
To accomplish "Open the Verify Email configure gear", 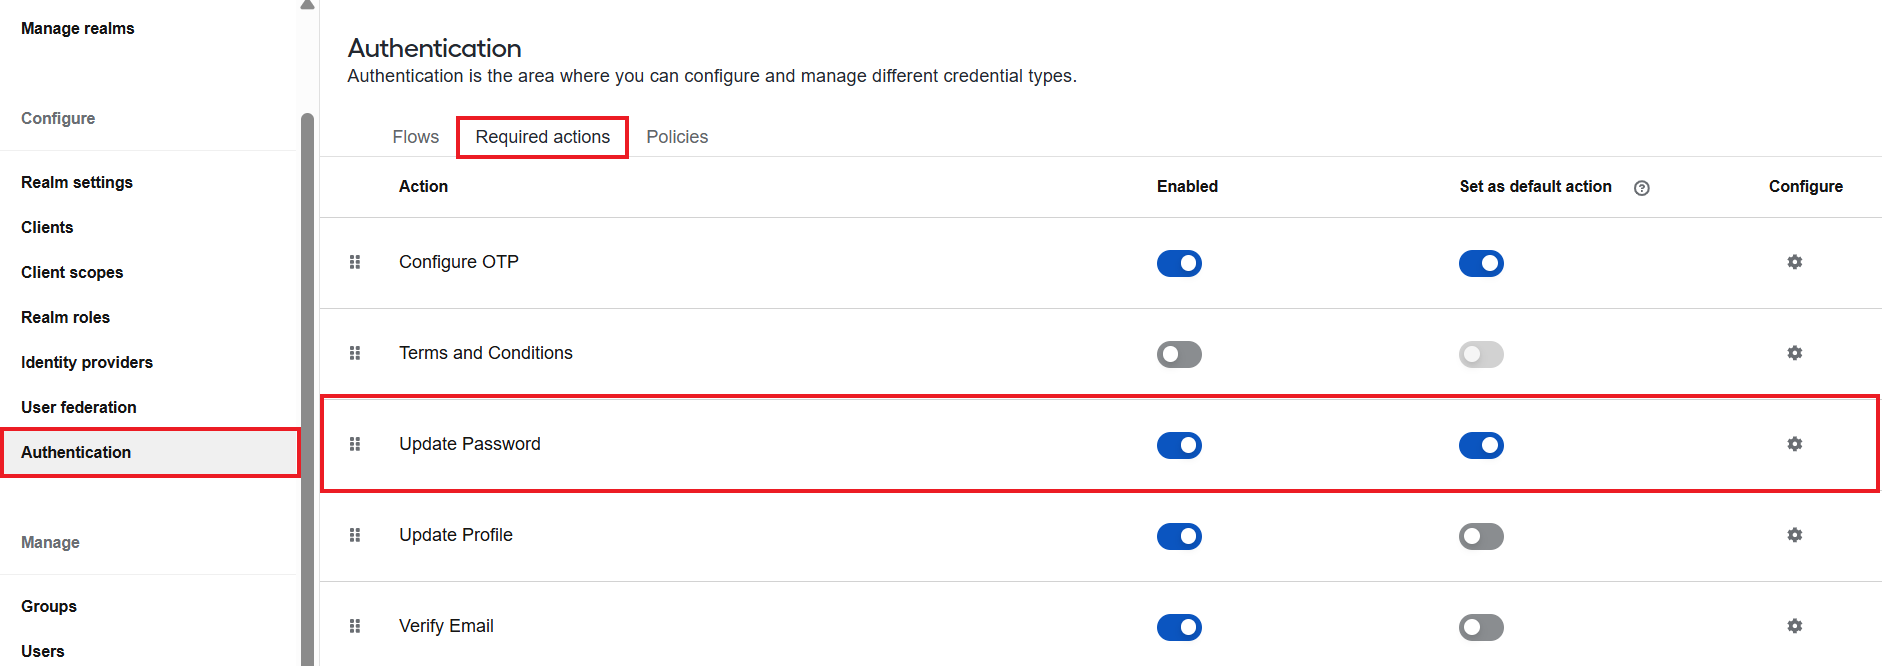I will tap(1795, 626).
